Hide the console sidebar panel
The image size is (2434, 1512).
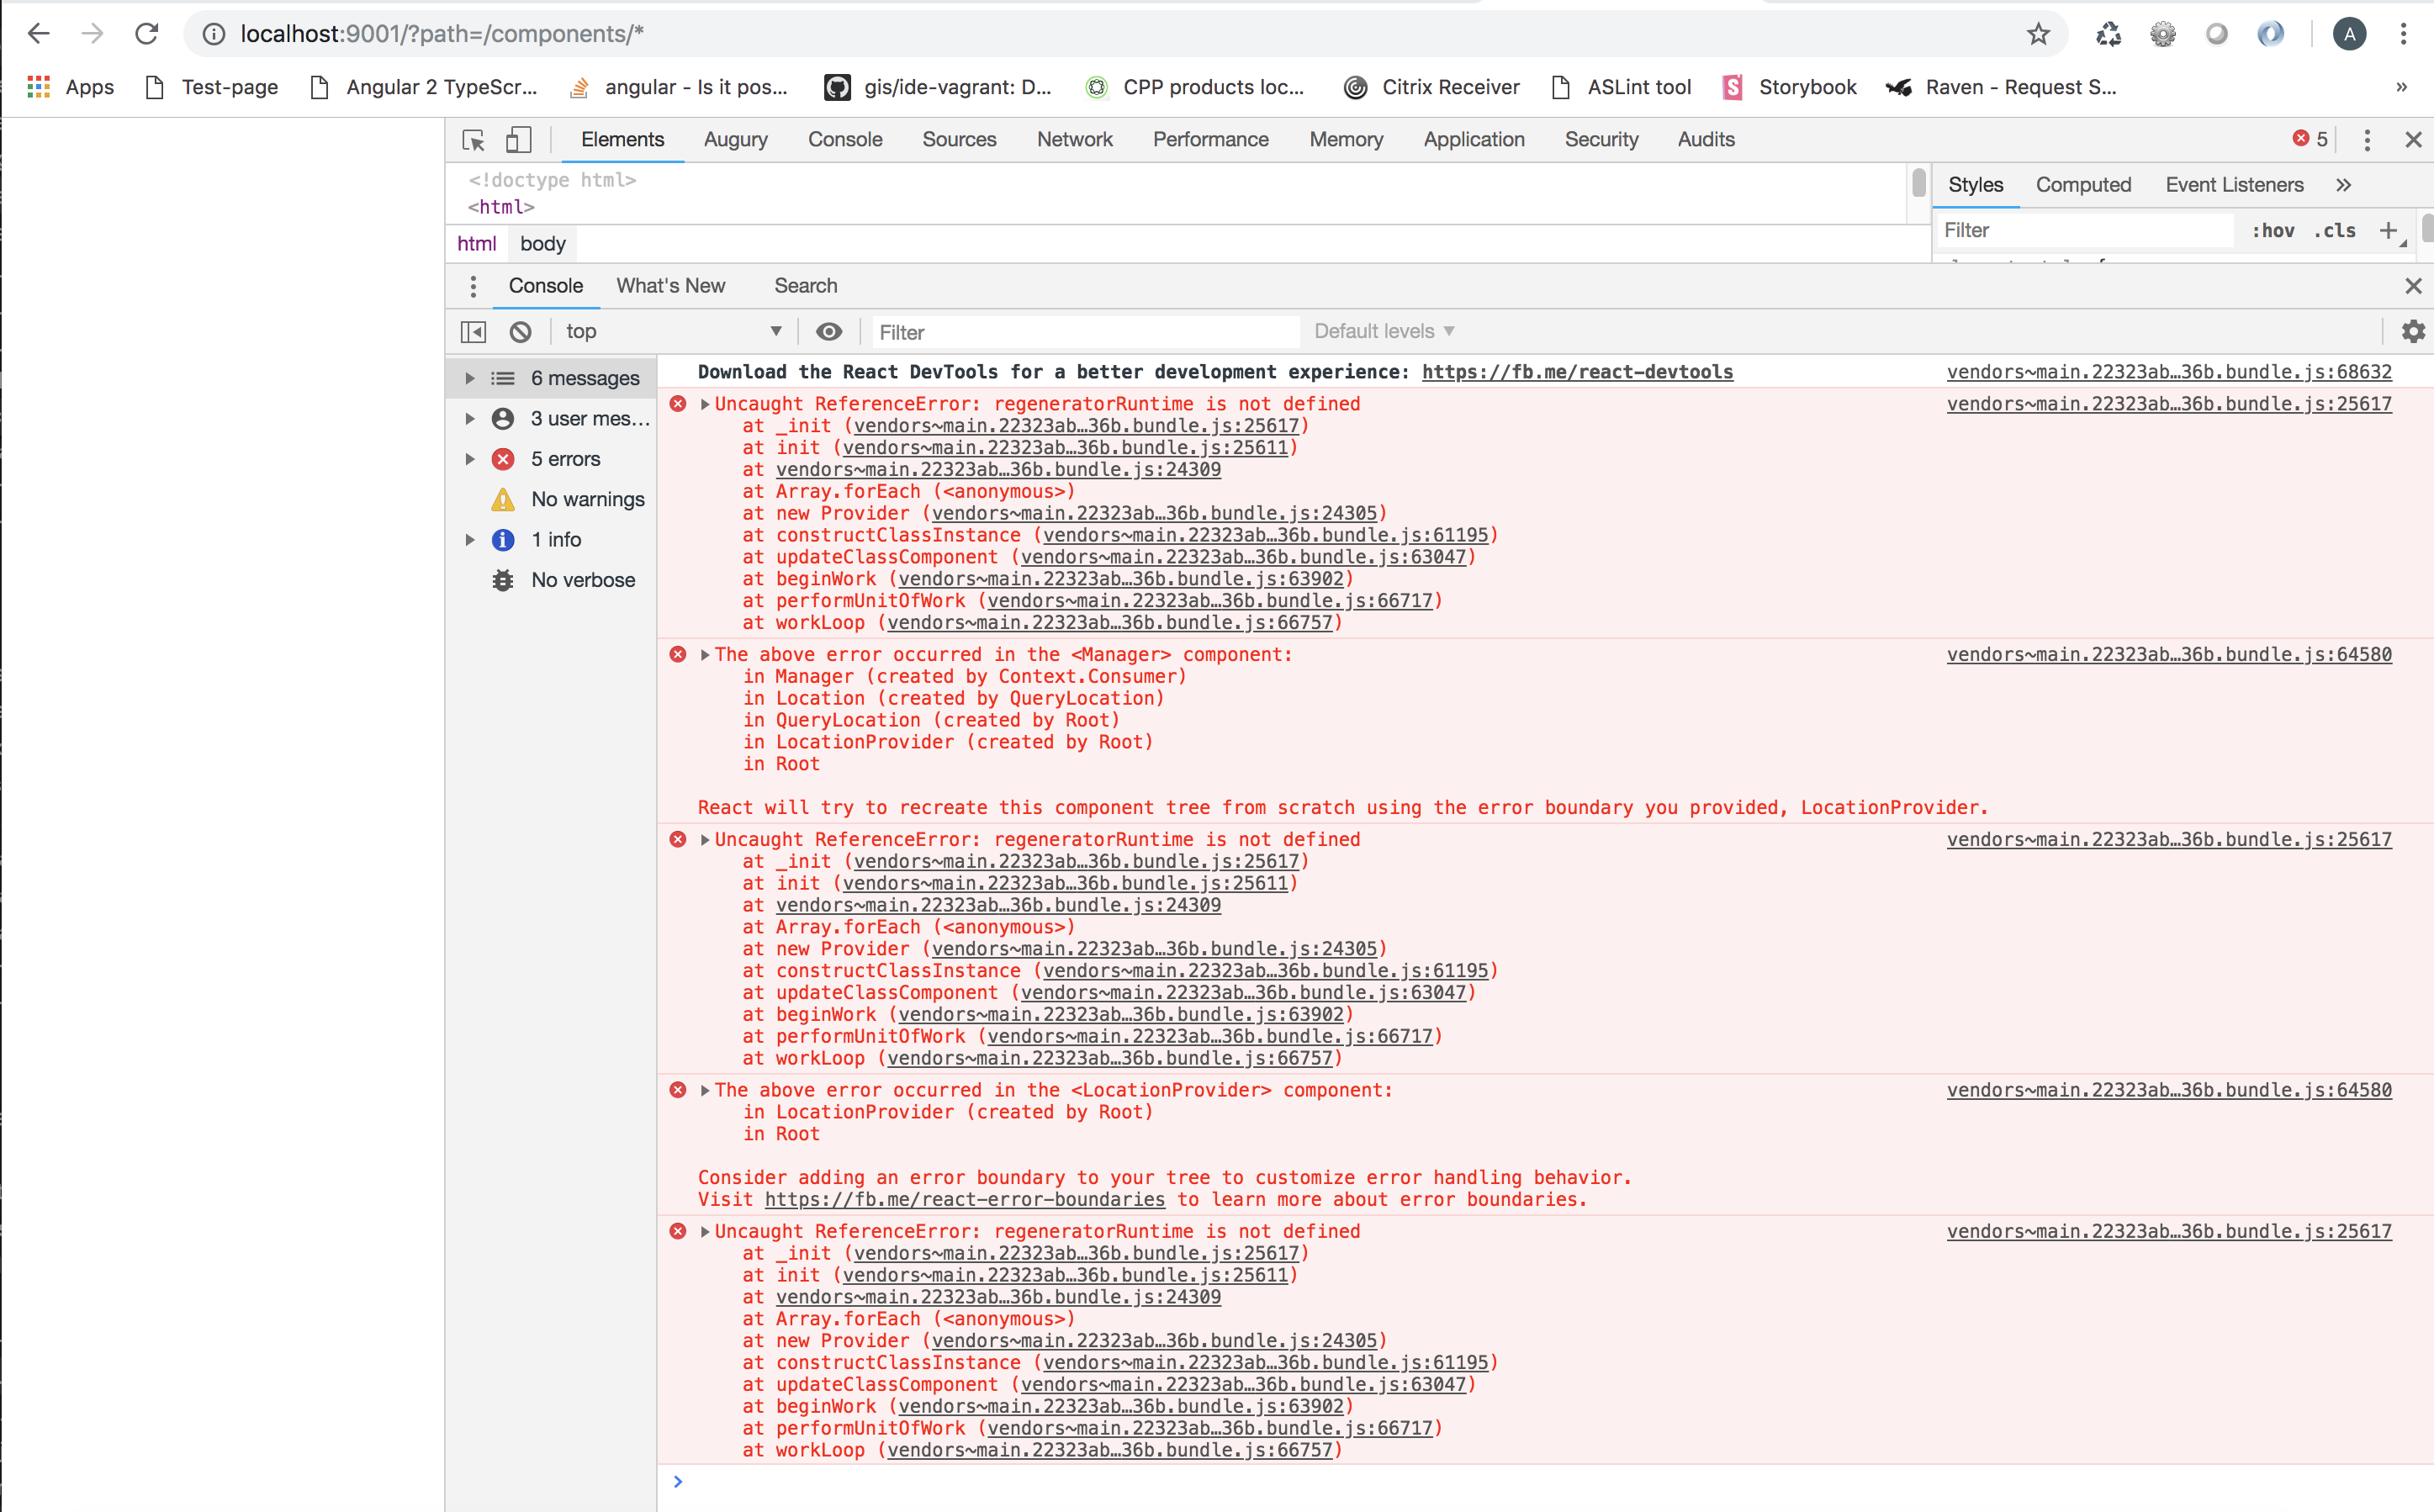[472, 331]
